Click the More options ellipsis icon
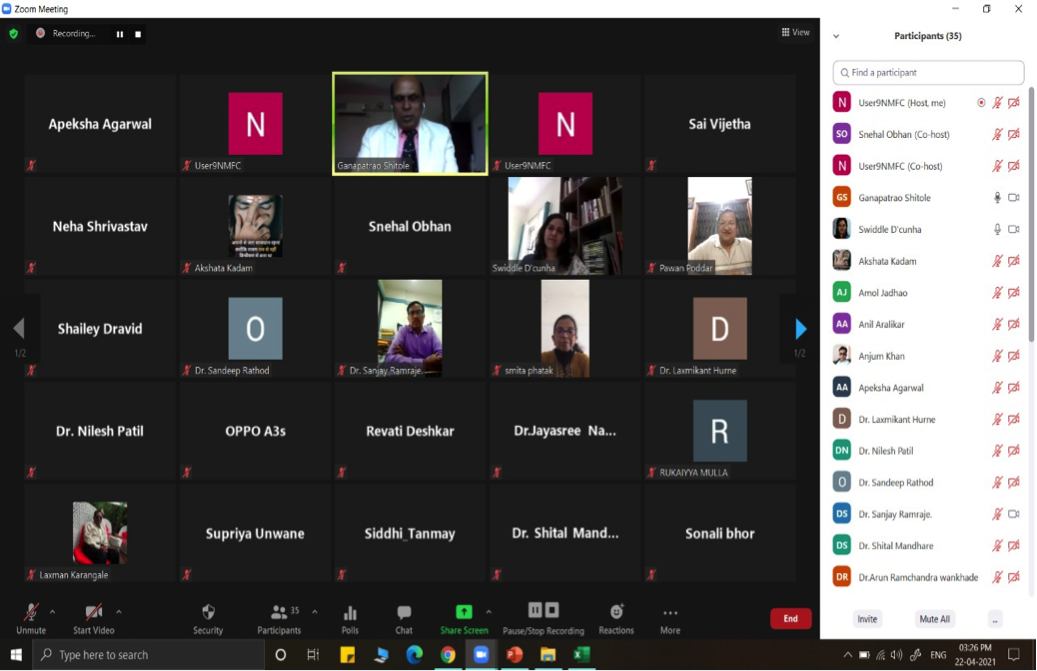Image resolution: width=1037 pixels, height=671 pixels. pyautogui.click(x=670, y=613)
